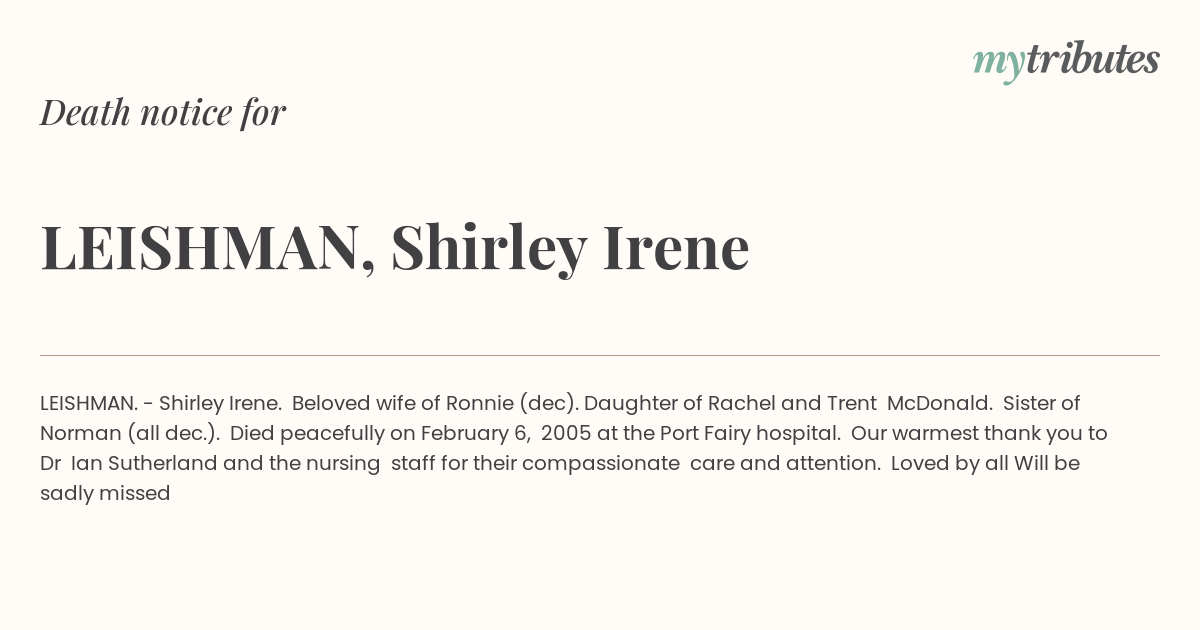1200x630 pixels.
Task: Click the words "sadly missed"
Action: tap(105, 493)
